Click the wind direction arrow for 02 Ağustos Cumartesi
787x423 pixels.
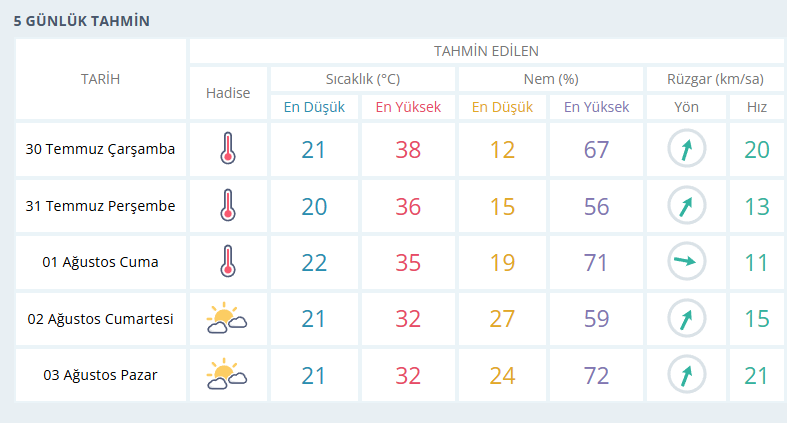coord(687,318)
